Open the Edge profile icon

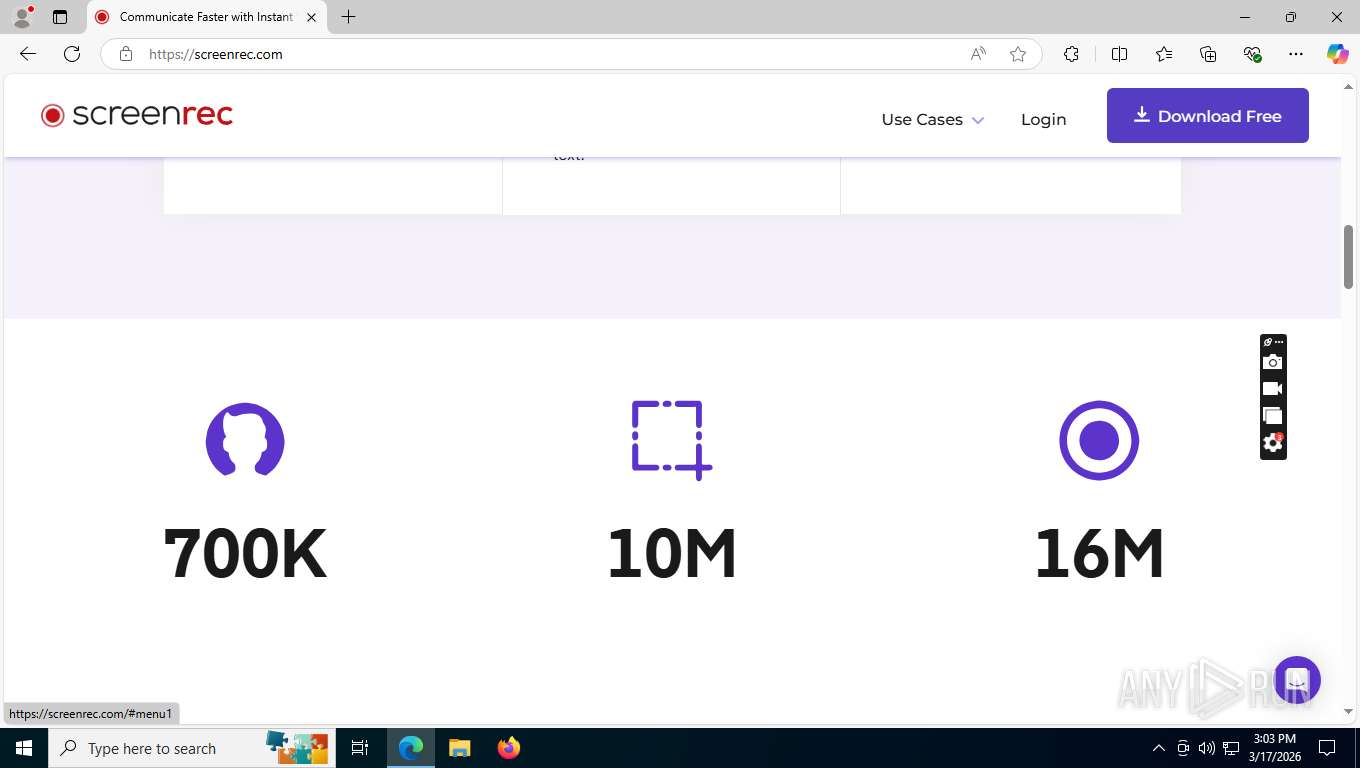tap(22, 17)
